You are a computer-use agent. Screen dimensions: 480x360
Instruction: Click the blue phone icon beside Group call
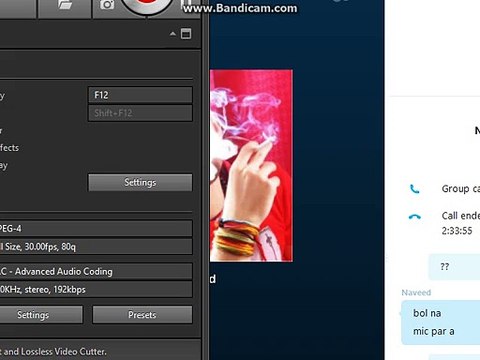414,189
